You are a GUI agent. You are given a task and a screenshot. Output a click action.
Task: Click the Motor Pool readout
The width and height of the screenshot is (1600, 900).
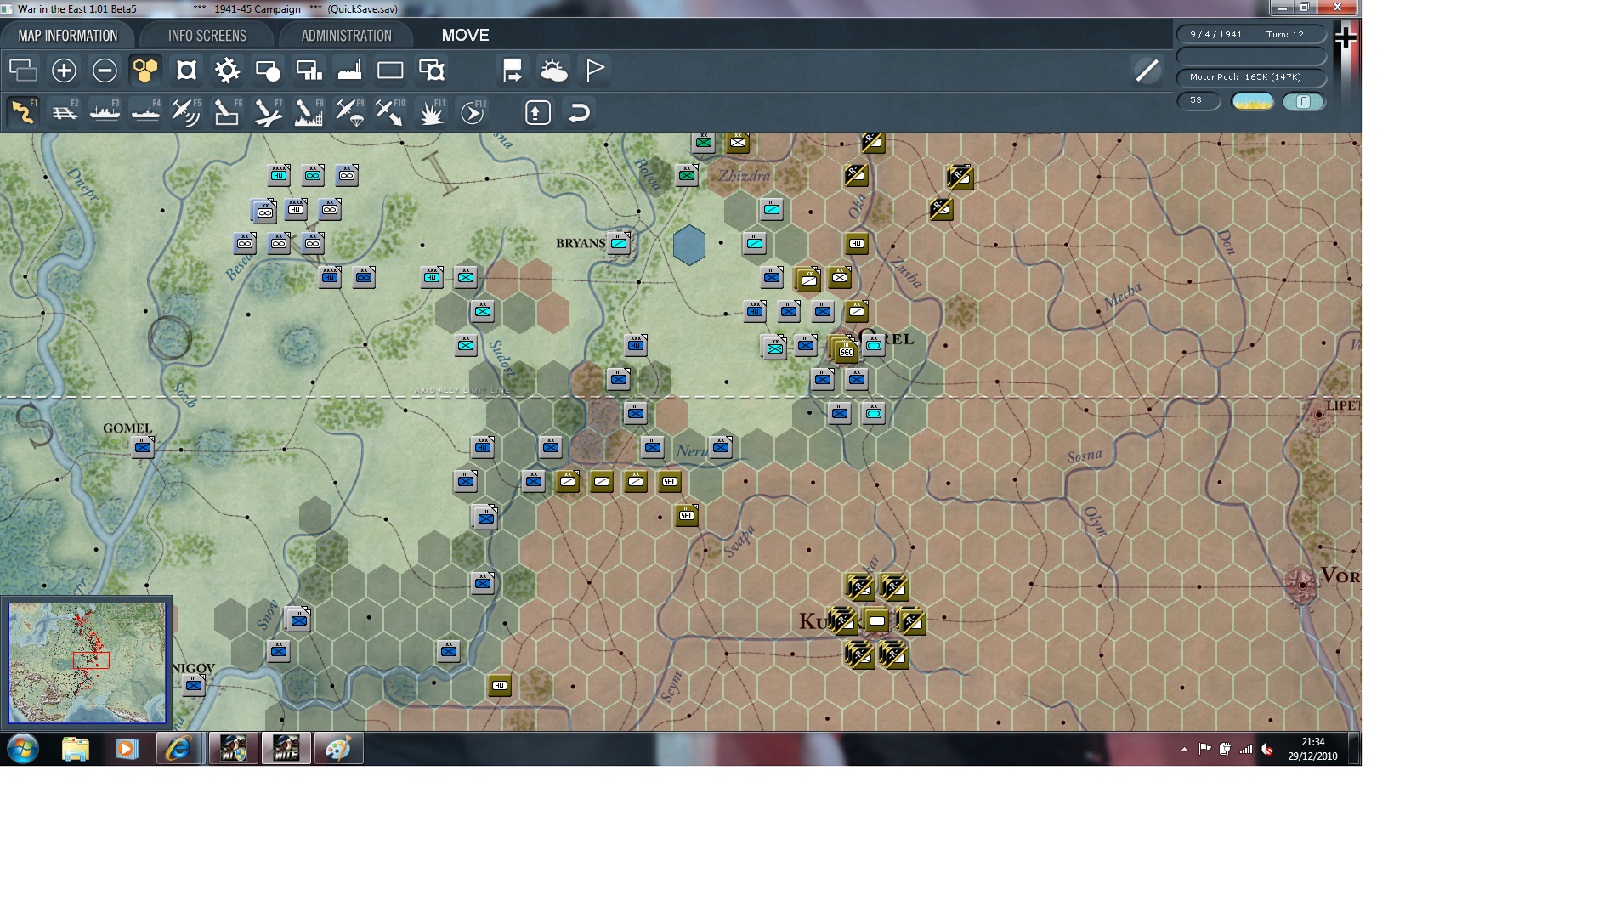[x=1251, y=77]
